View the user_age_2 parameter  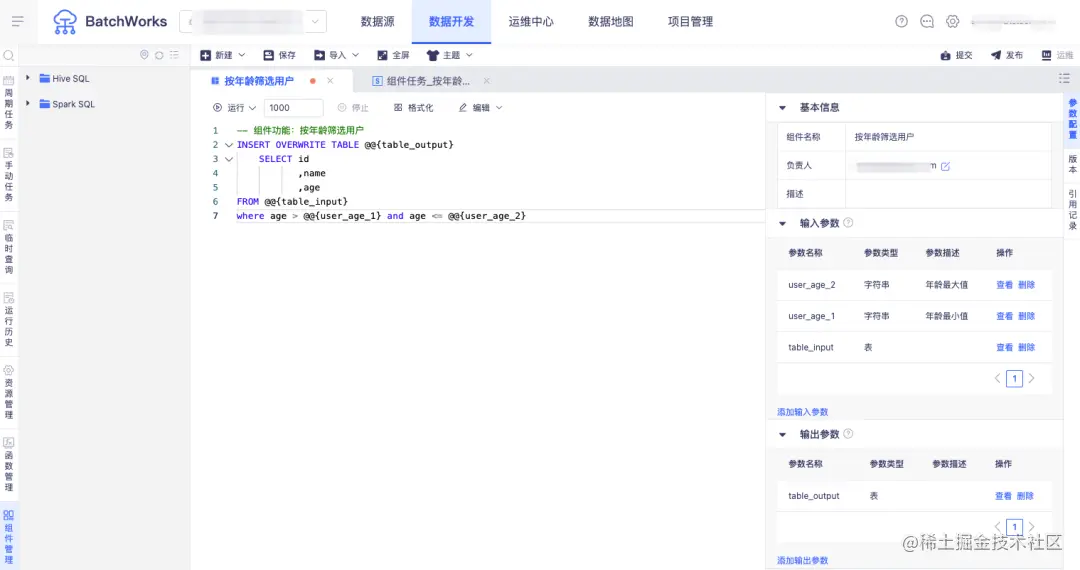(1004, 284)
